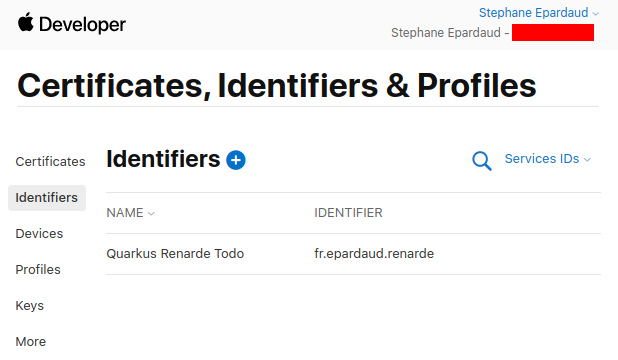Open the Quarkus Renarde Todo identifier
The image size is (618, 360).
175,254
